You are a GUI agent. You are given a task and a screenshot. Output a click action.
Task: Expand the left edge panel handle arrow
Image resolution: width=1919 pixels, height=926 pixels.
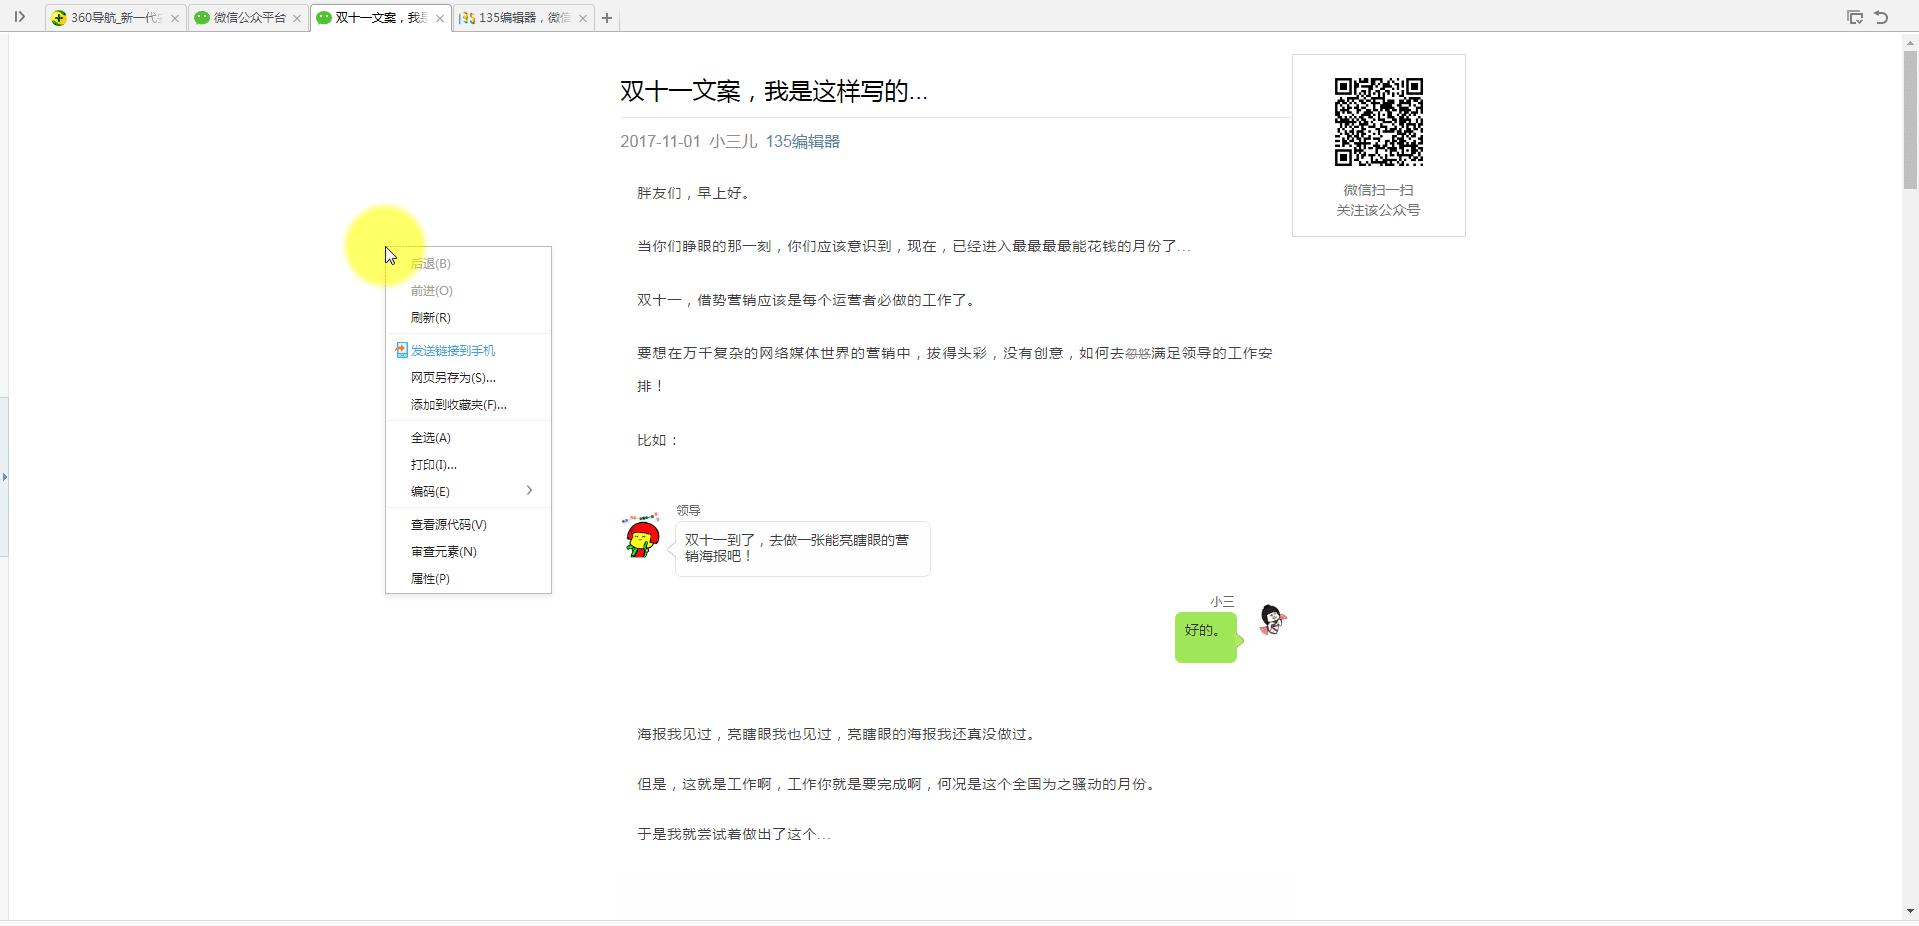tap(4, 477)
